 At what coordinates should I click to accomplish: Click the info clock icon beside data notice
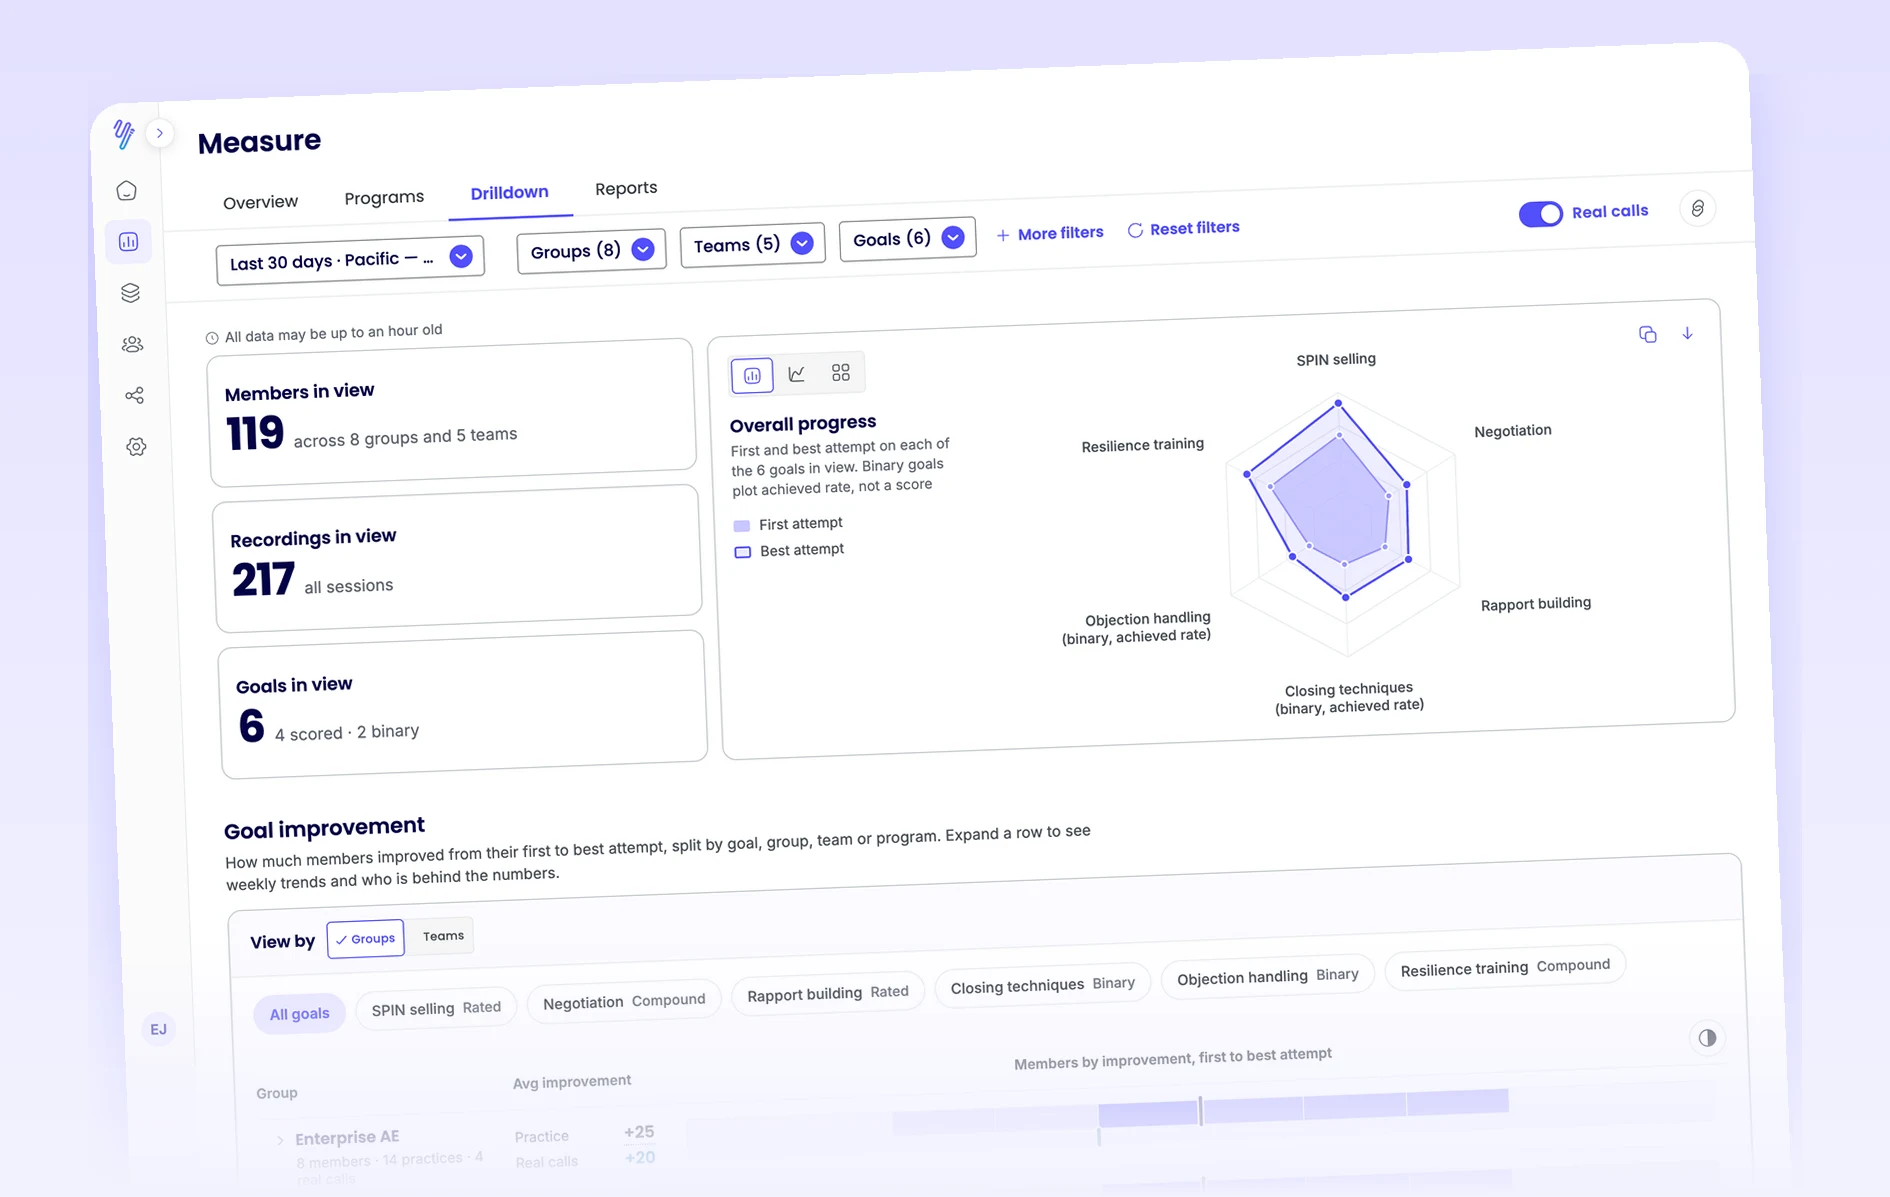[x=212, y=338]
